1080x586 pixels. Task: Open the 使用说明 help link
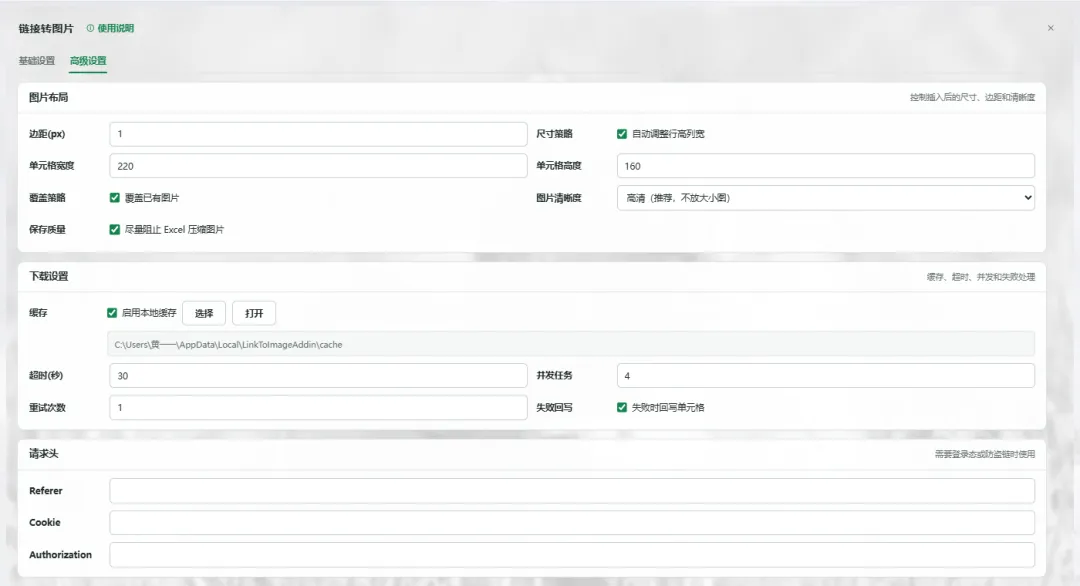coord(116,28)
